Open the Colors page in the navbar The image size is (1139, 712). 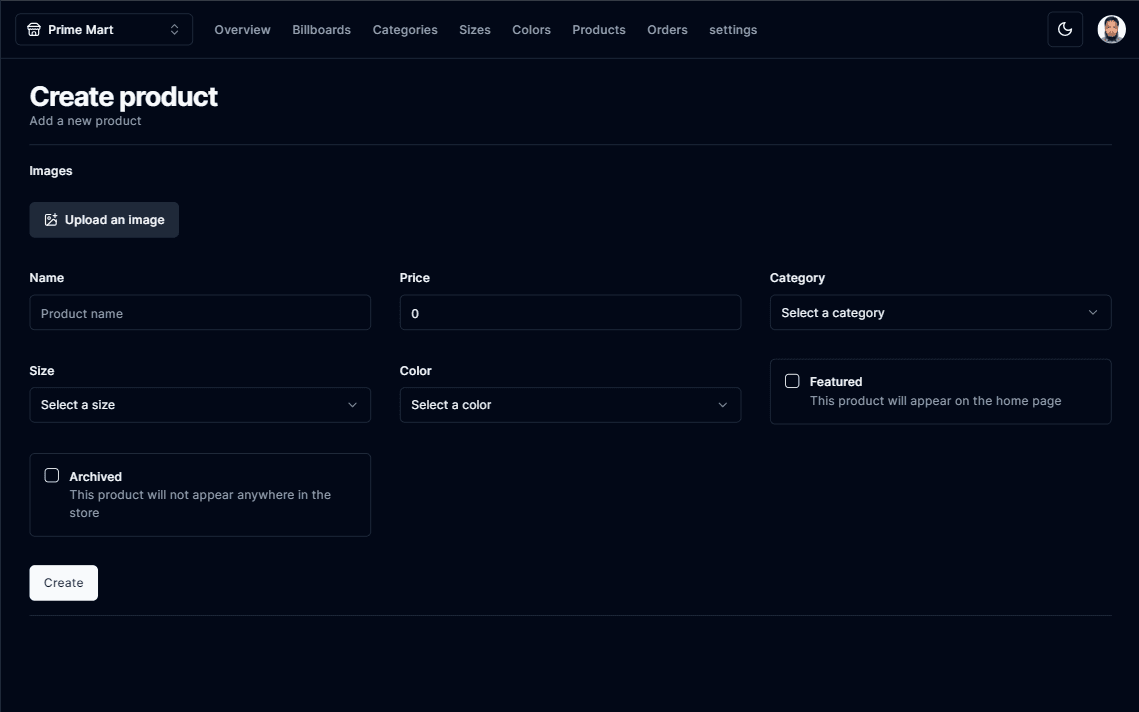[531, 30]
